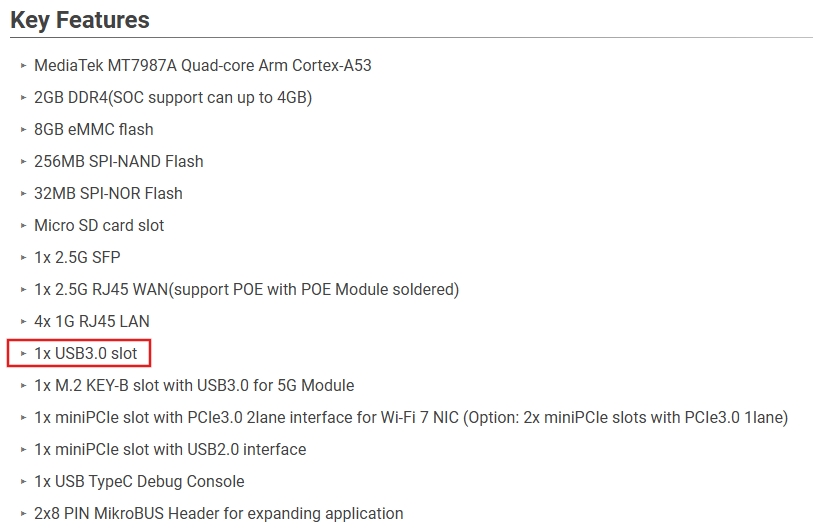Image resolution: width=813 pixels, height=532 pixels.
Task: Click the bullet arrow next to USB TypeC Debug Console
Action: coord(23,482)
